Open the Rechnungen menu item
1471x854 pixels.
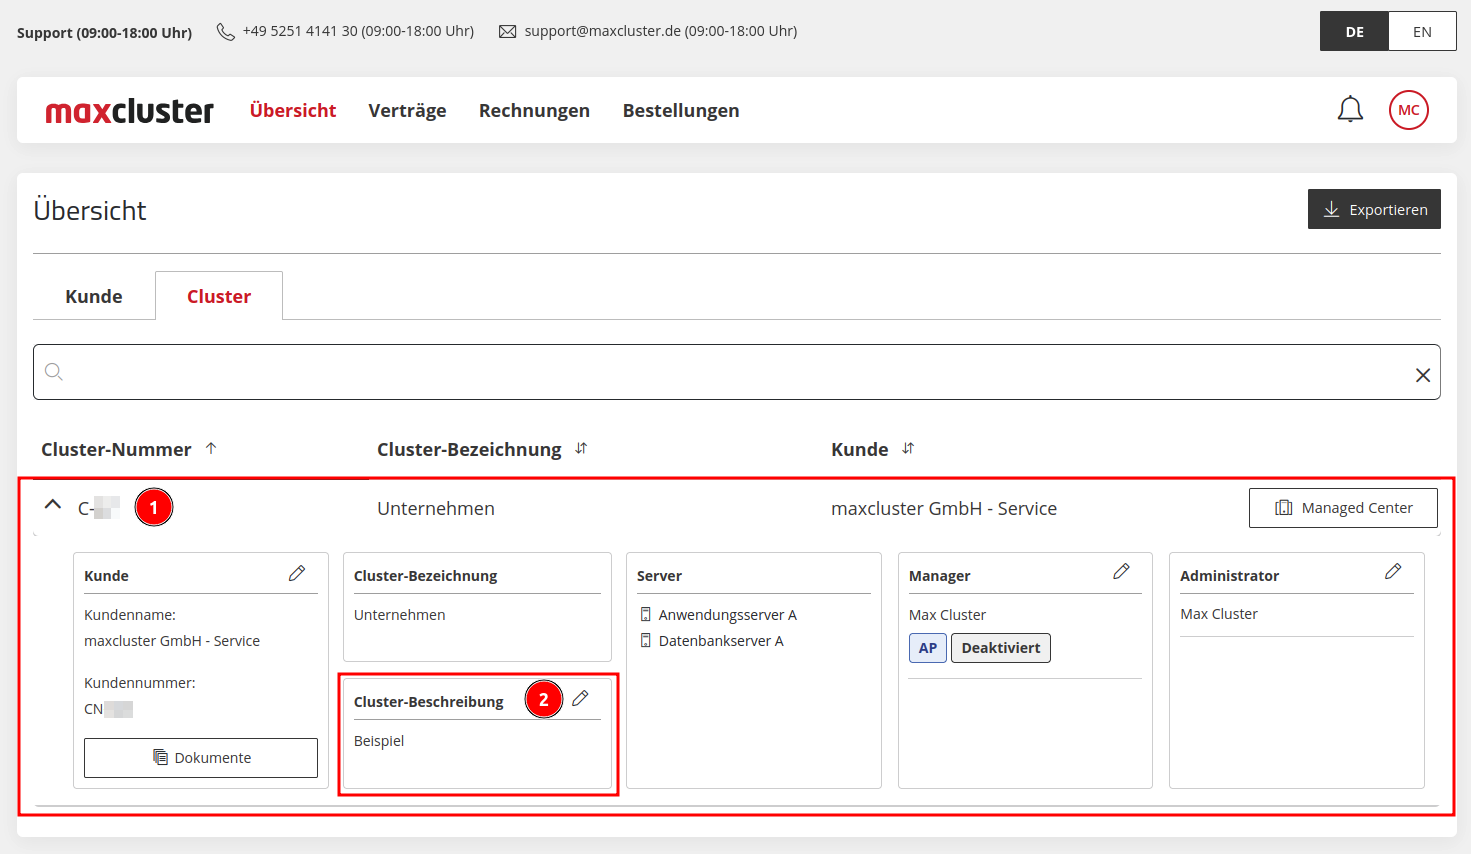click(534, 110)
